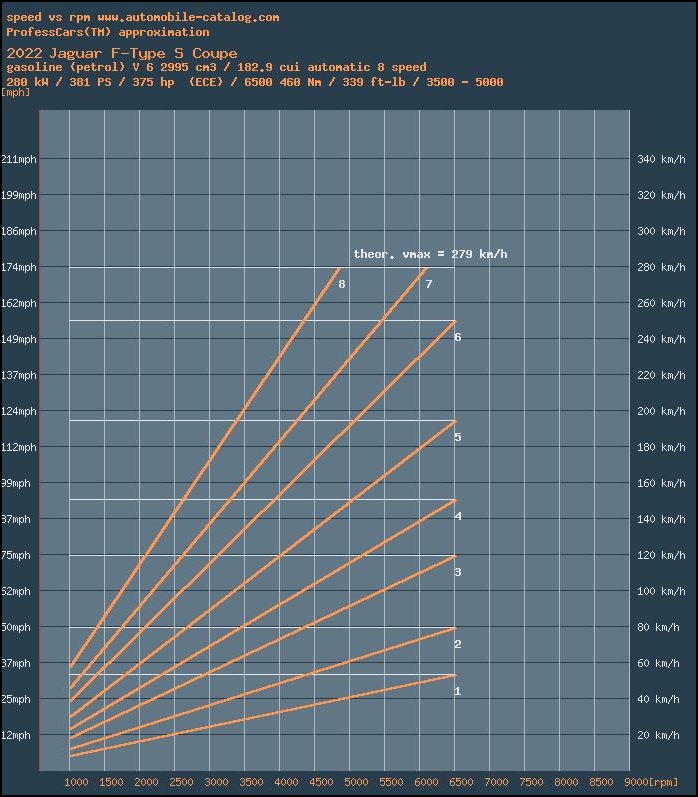Click gear label 5 on the chart

(x=458, y=437)
